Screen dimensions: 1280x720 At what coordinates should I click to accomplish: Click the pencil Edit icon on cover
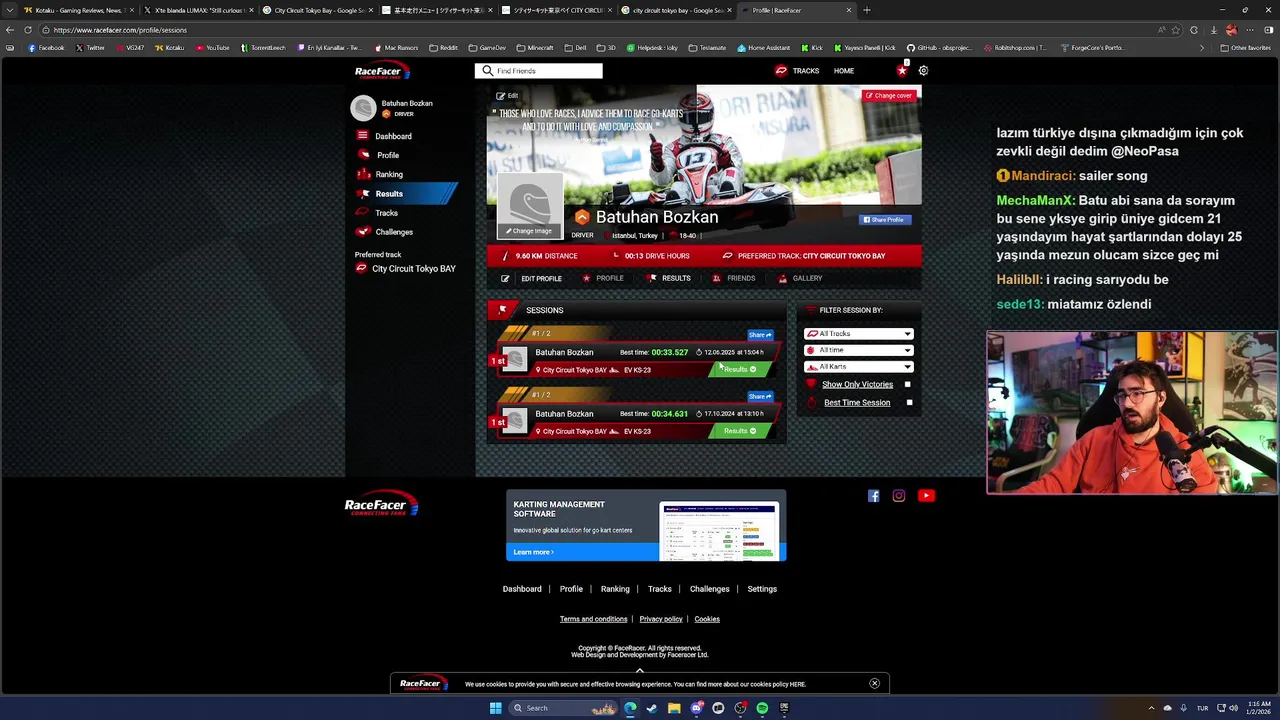tap(501, 96)
